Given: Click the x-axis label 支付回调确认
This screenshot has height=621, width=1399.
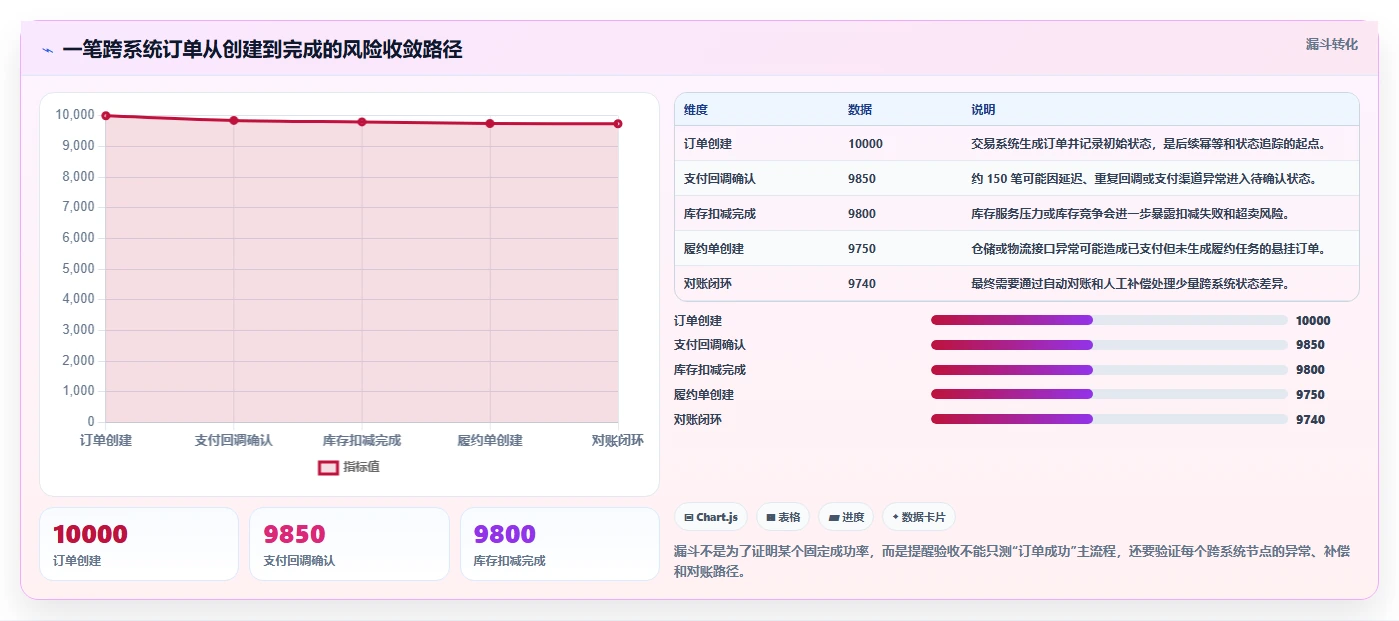Looking at the screenshot, I should 234,440.
